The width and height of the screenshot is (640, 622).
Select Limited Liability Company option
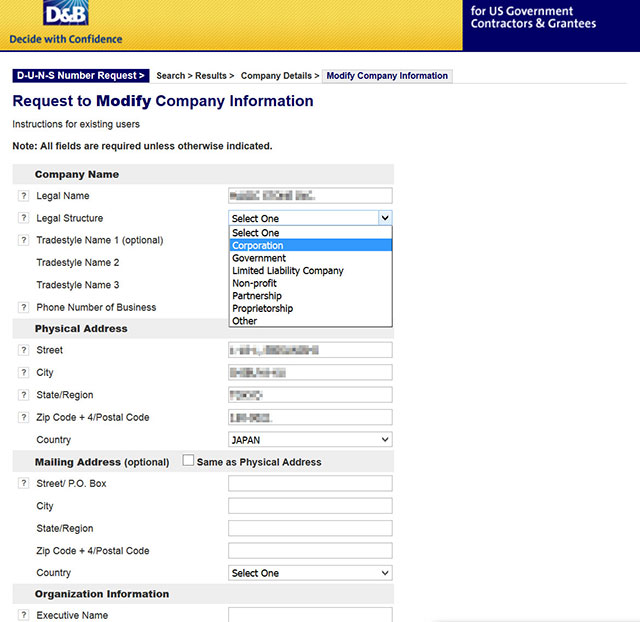310,271
